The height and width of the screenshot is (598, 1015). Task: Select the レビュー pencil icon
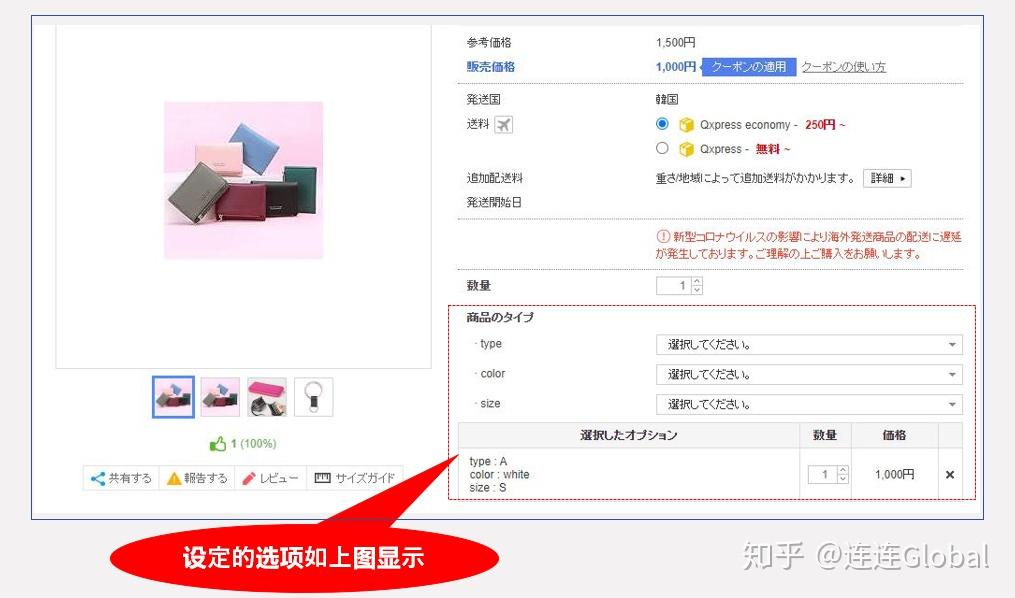[248, 477]
